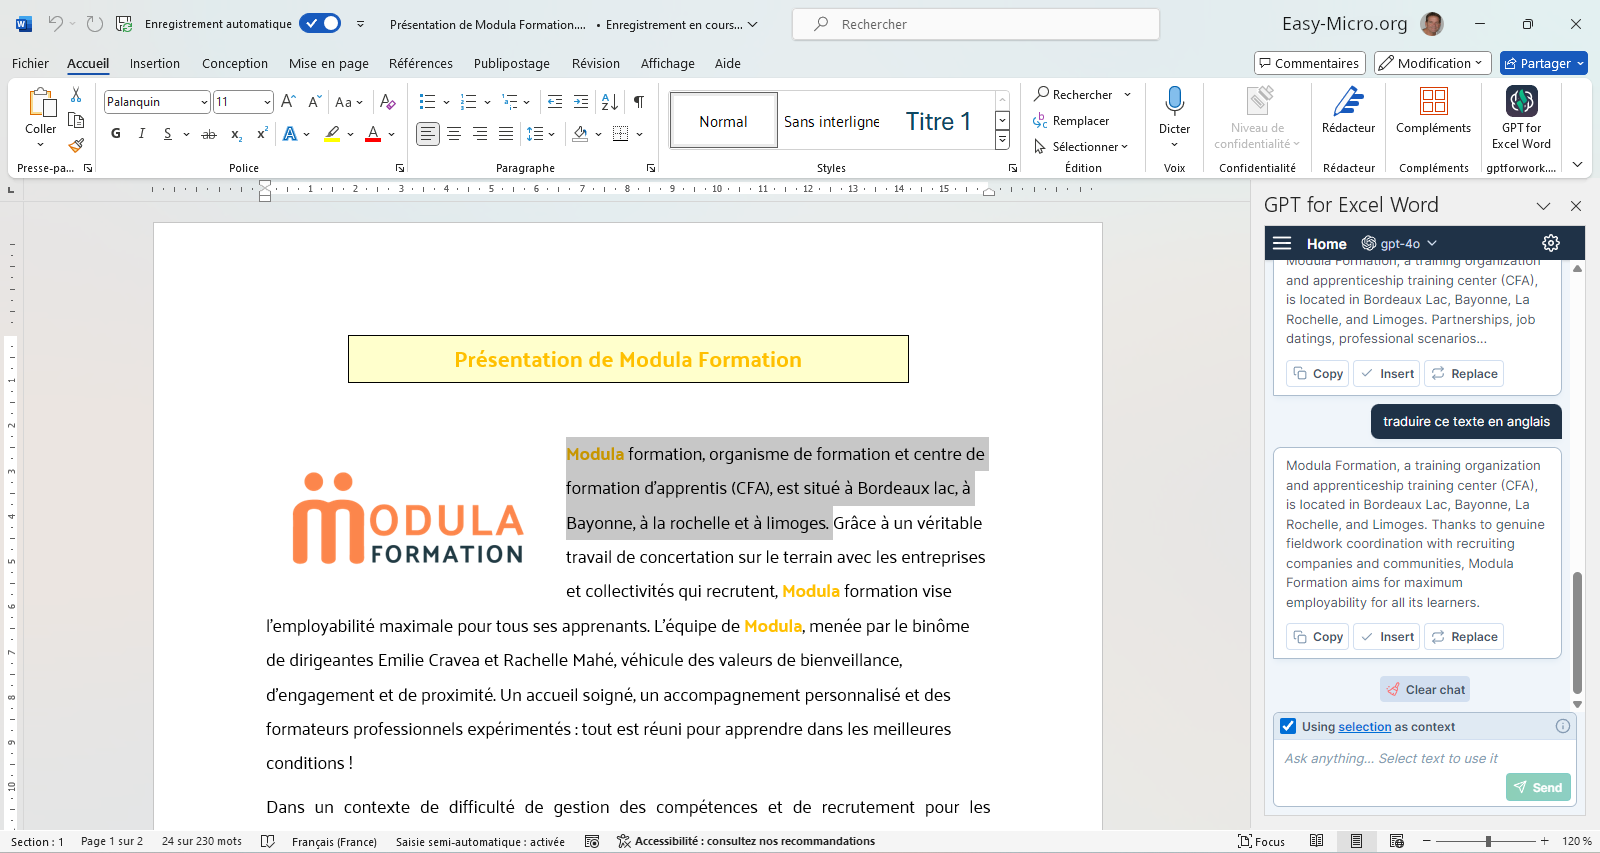Open GPT panel settings gear

1551,243
